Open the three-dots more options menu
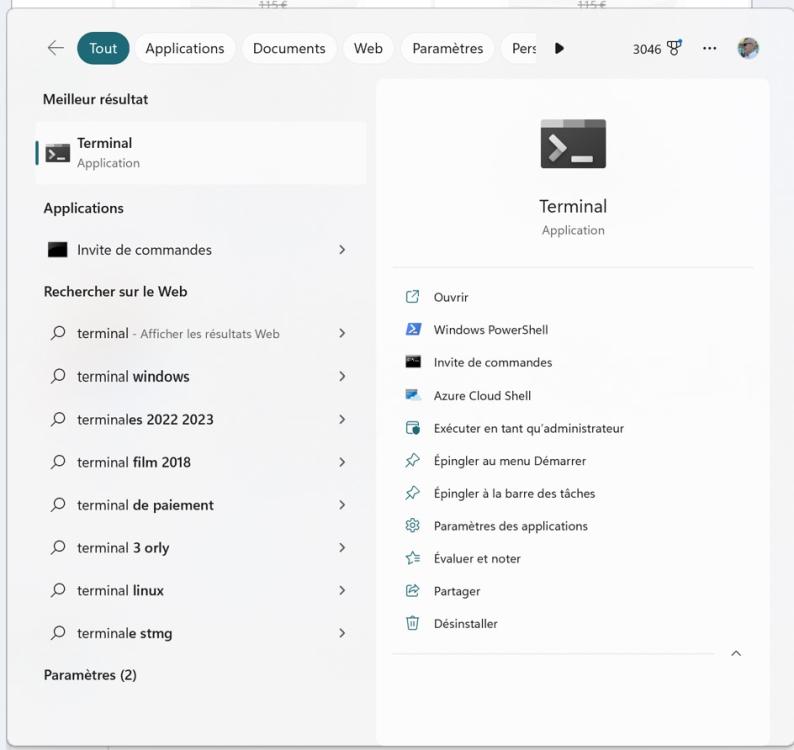This screenshot has width=794, height=750. pyautogui.click(x=710, y=48)
